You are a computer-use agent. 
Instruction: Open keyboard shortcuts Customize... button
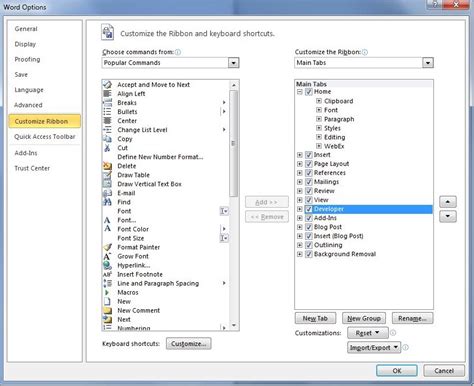pos(189,344)
